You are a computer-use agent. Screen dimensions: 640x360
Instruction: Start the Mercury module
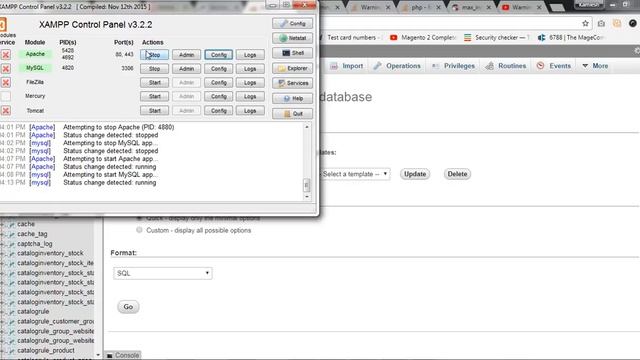[x=154, y=96]
